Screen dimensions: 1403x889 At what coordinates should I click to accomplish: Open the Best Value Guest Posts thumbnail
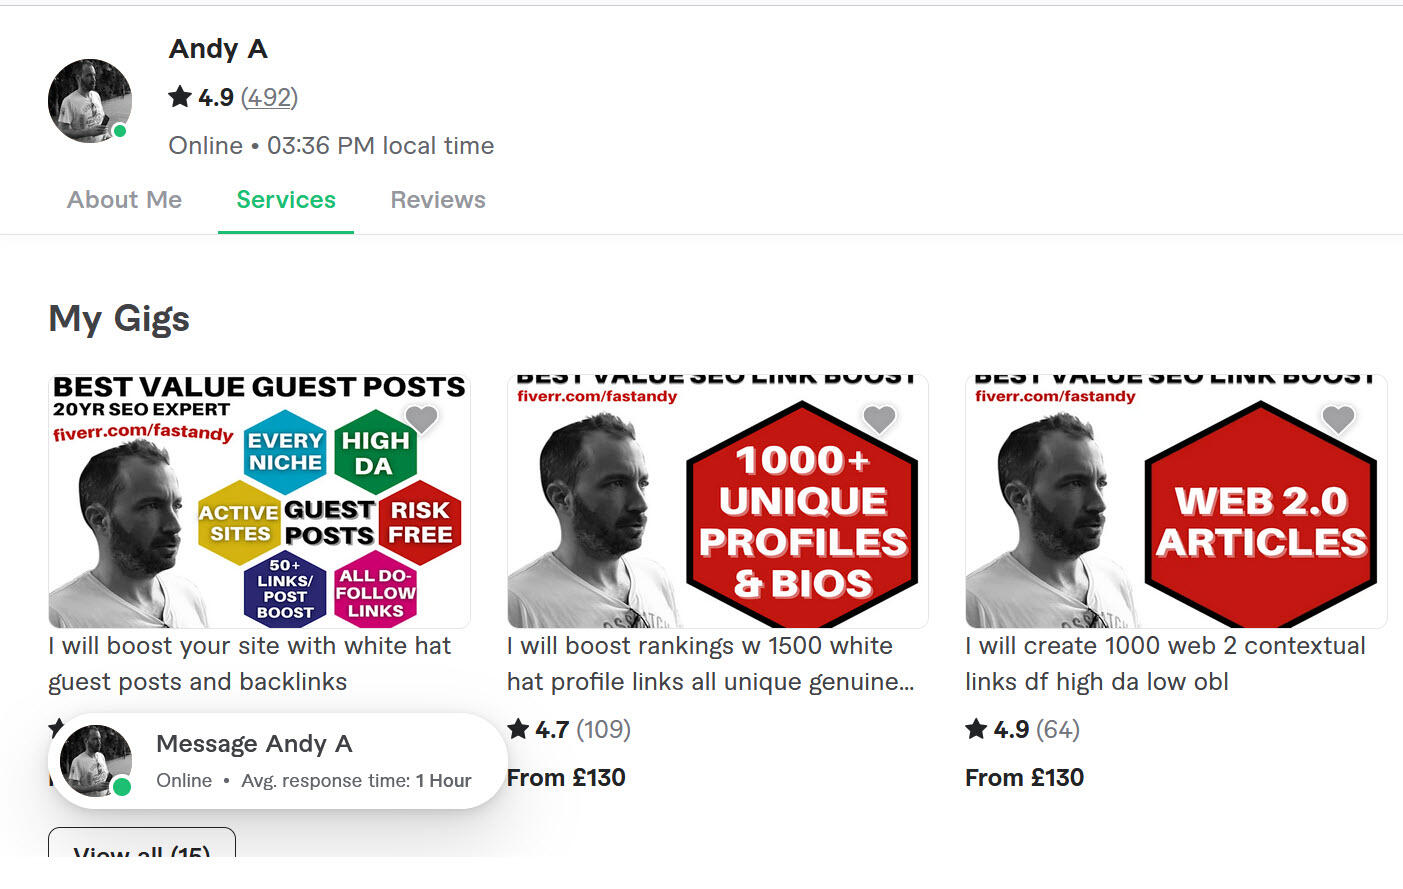pyautogui.click(x=259, y=501)
